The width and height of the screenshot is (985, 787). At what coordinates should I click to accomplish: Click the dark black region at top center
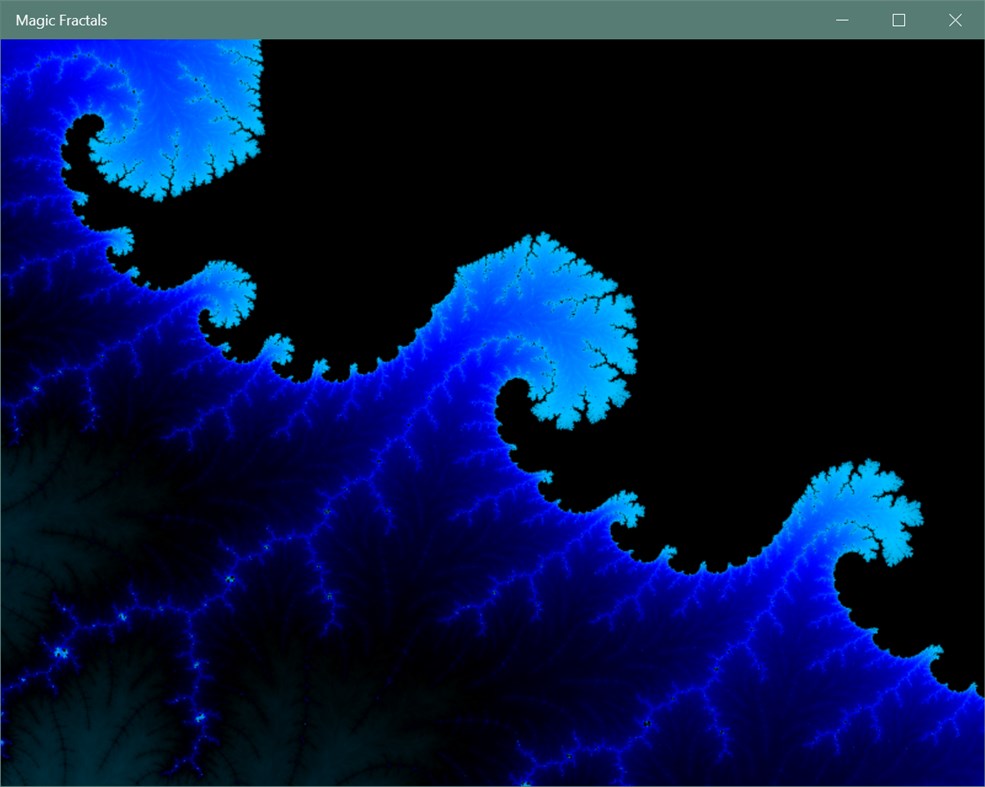[x=600, y=120]
